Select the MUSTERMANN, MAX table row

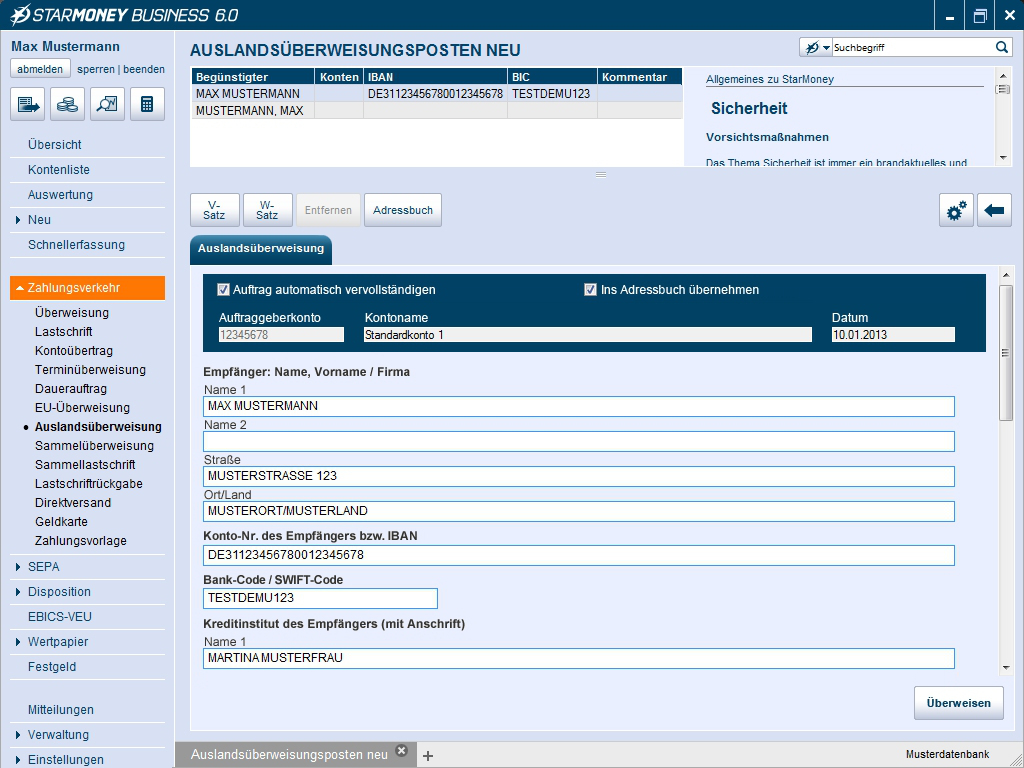click(436, 111)
